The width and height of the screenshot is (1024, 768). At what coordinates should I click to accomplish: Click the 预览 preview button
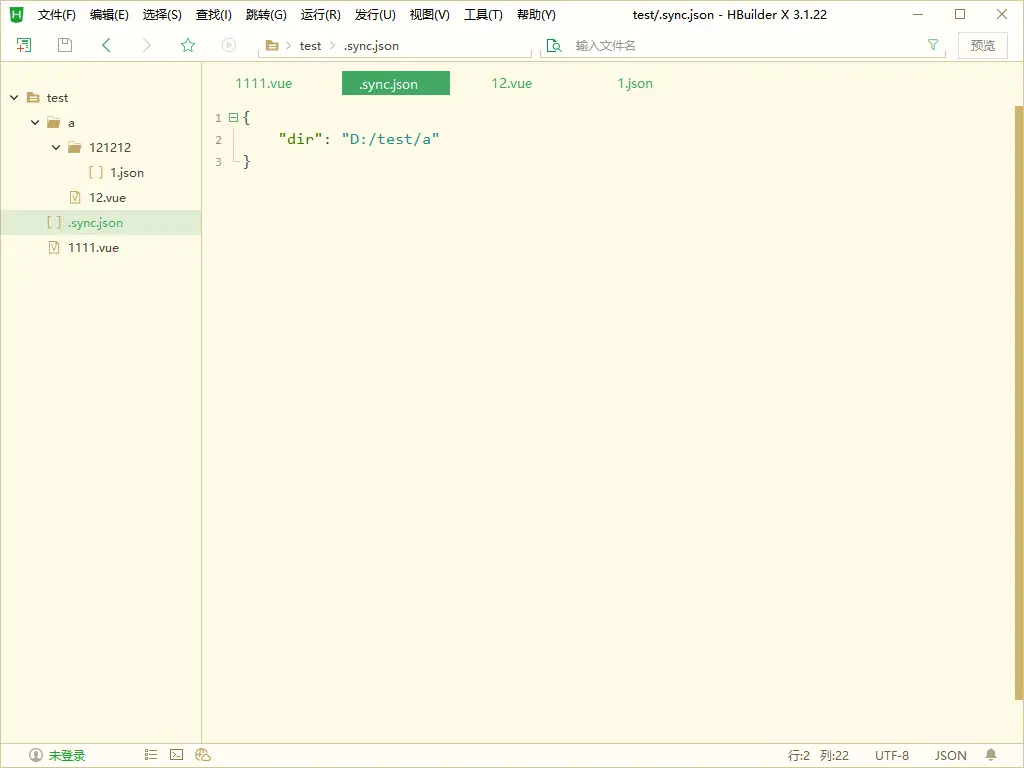click(983, 45)
